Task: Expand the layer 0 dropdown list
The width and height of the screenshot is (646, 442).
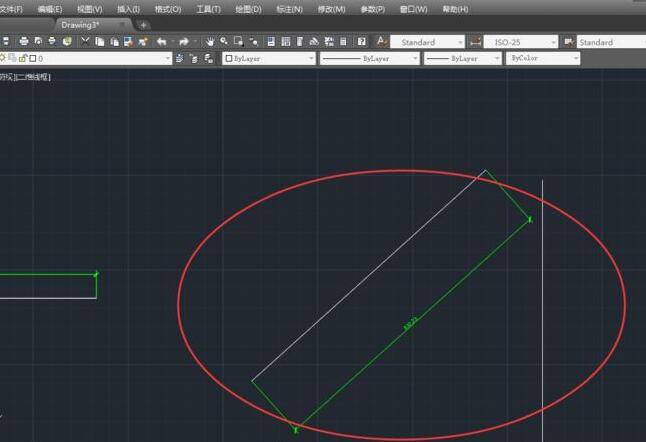Action: [166, 59]
